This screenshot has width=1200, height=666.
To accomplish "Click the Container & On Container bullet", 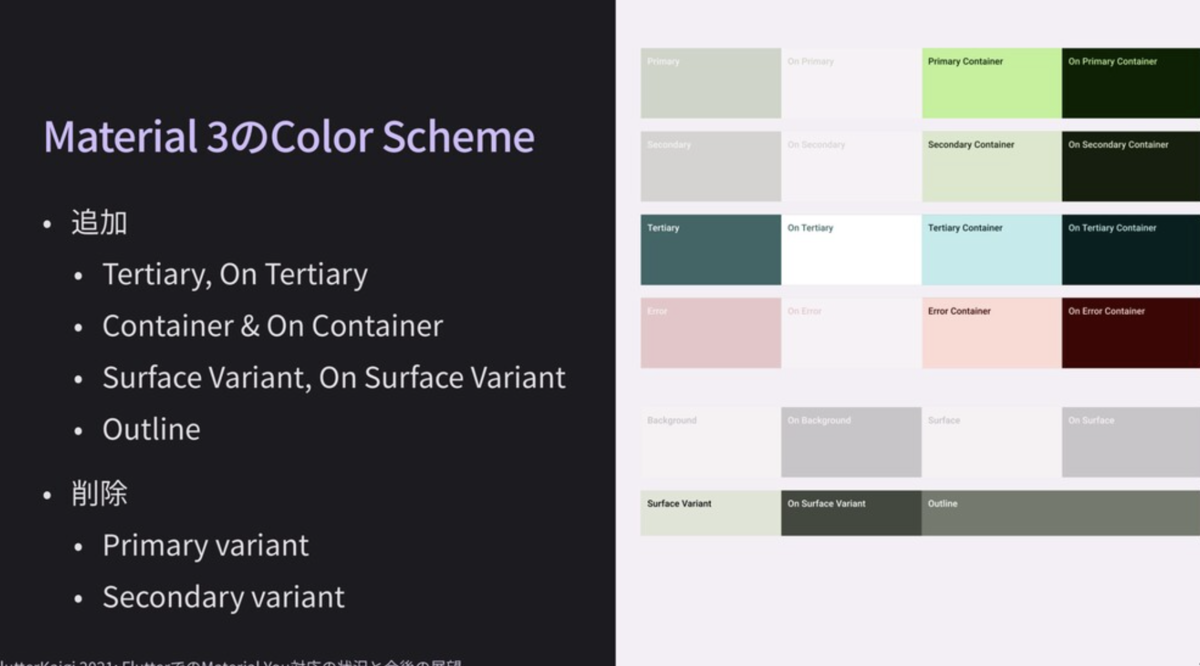I will point(273,326).
